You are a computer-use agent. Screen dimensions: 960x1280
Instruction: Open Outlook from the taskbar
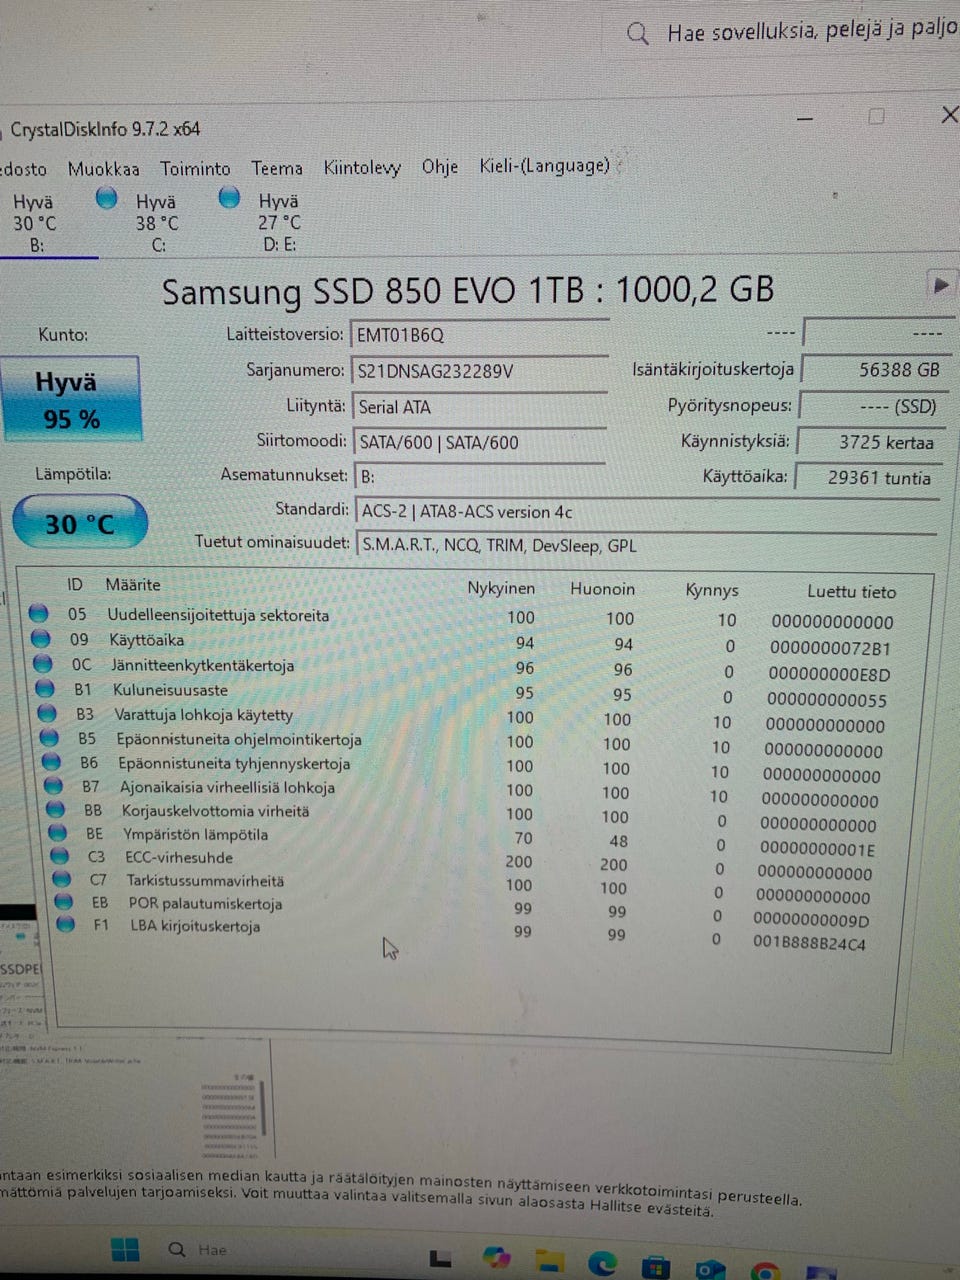tap(709, 1269)
